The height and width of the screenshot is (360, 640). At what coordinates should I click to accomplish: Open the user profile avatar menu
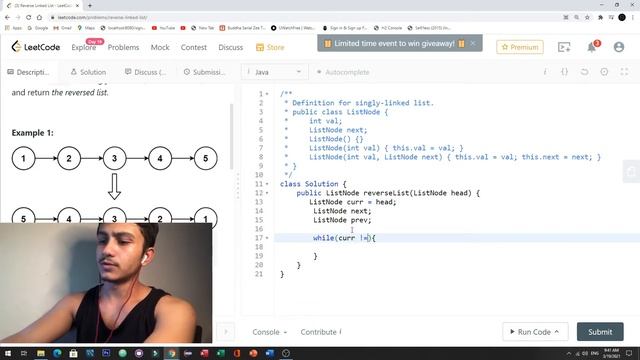pyautogui.click(x=619, y=47)
